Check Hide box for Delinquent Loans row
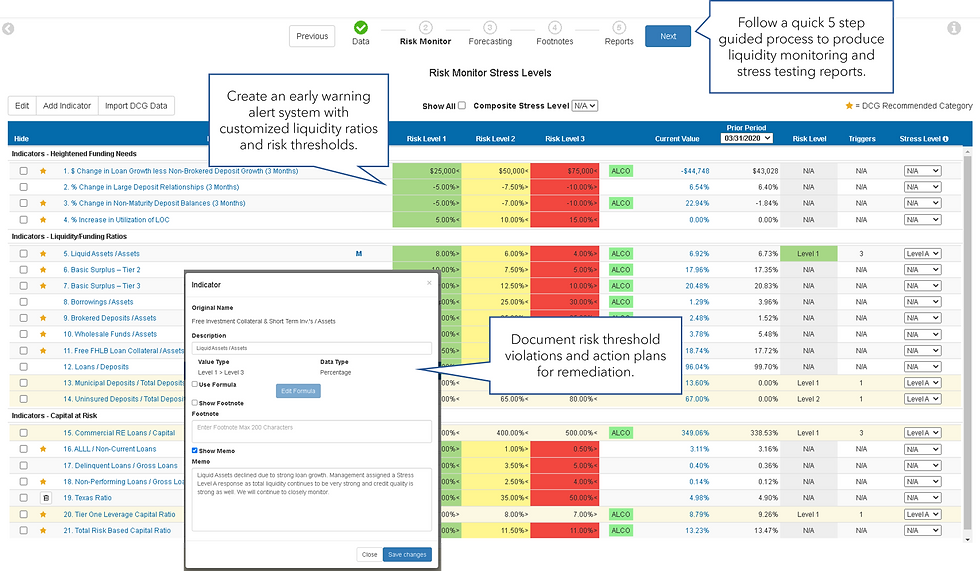980x571 pixels. 23,465
